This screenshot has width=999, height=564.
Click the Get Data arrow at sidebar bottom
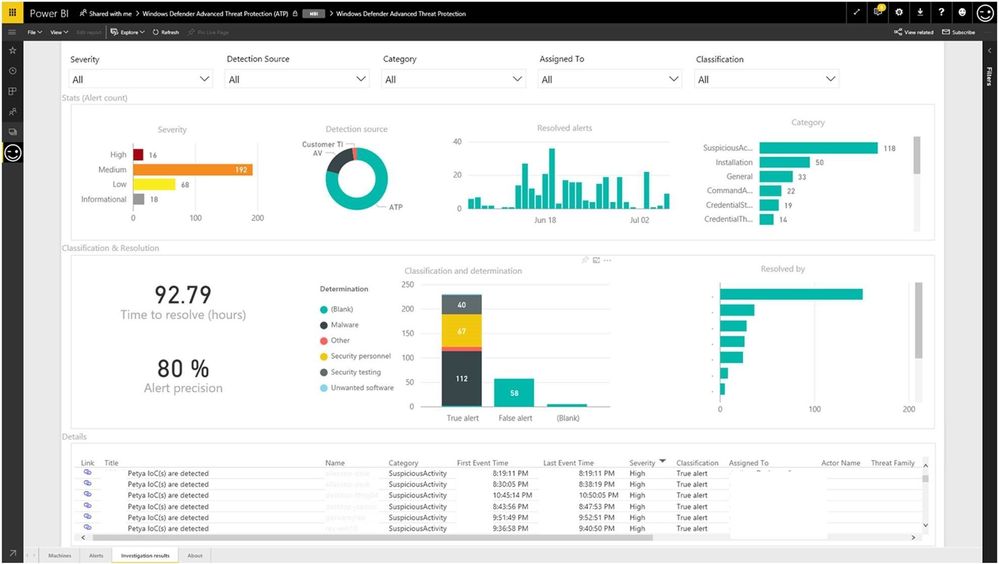(12, 554)
